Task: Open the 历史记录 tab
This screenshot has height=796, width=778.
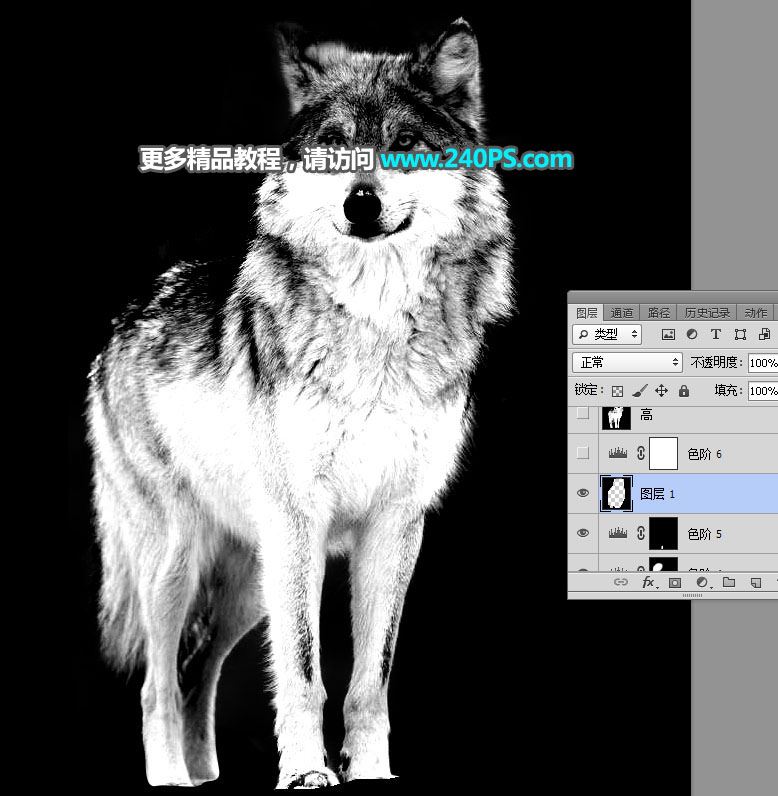Action: click(707, 313)
